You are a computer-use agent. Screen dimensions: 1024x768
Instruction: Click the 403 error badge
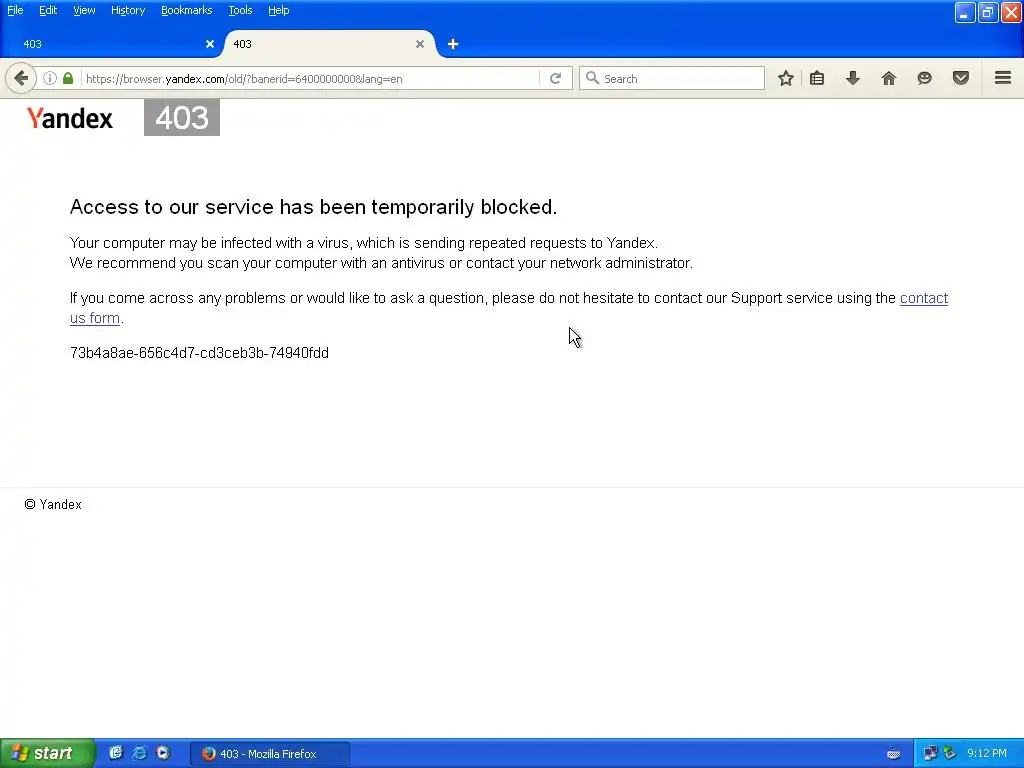182,118
